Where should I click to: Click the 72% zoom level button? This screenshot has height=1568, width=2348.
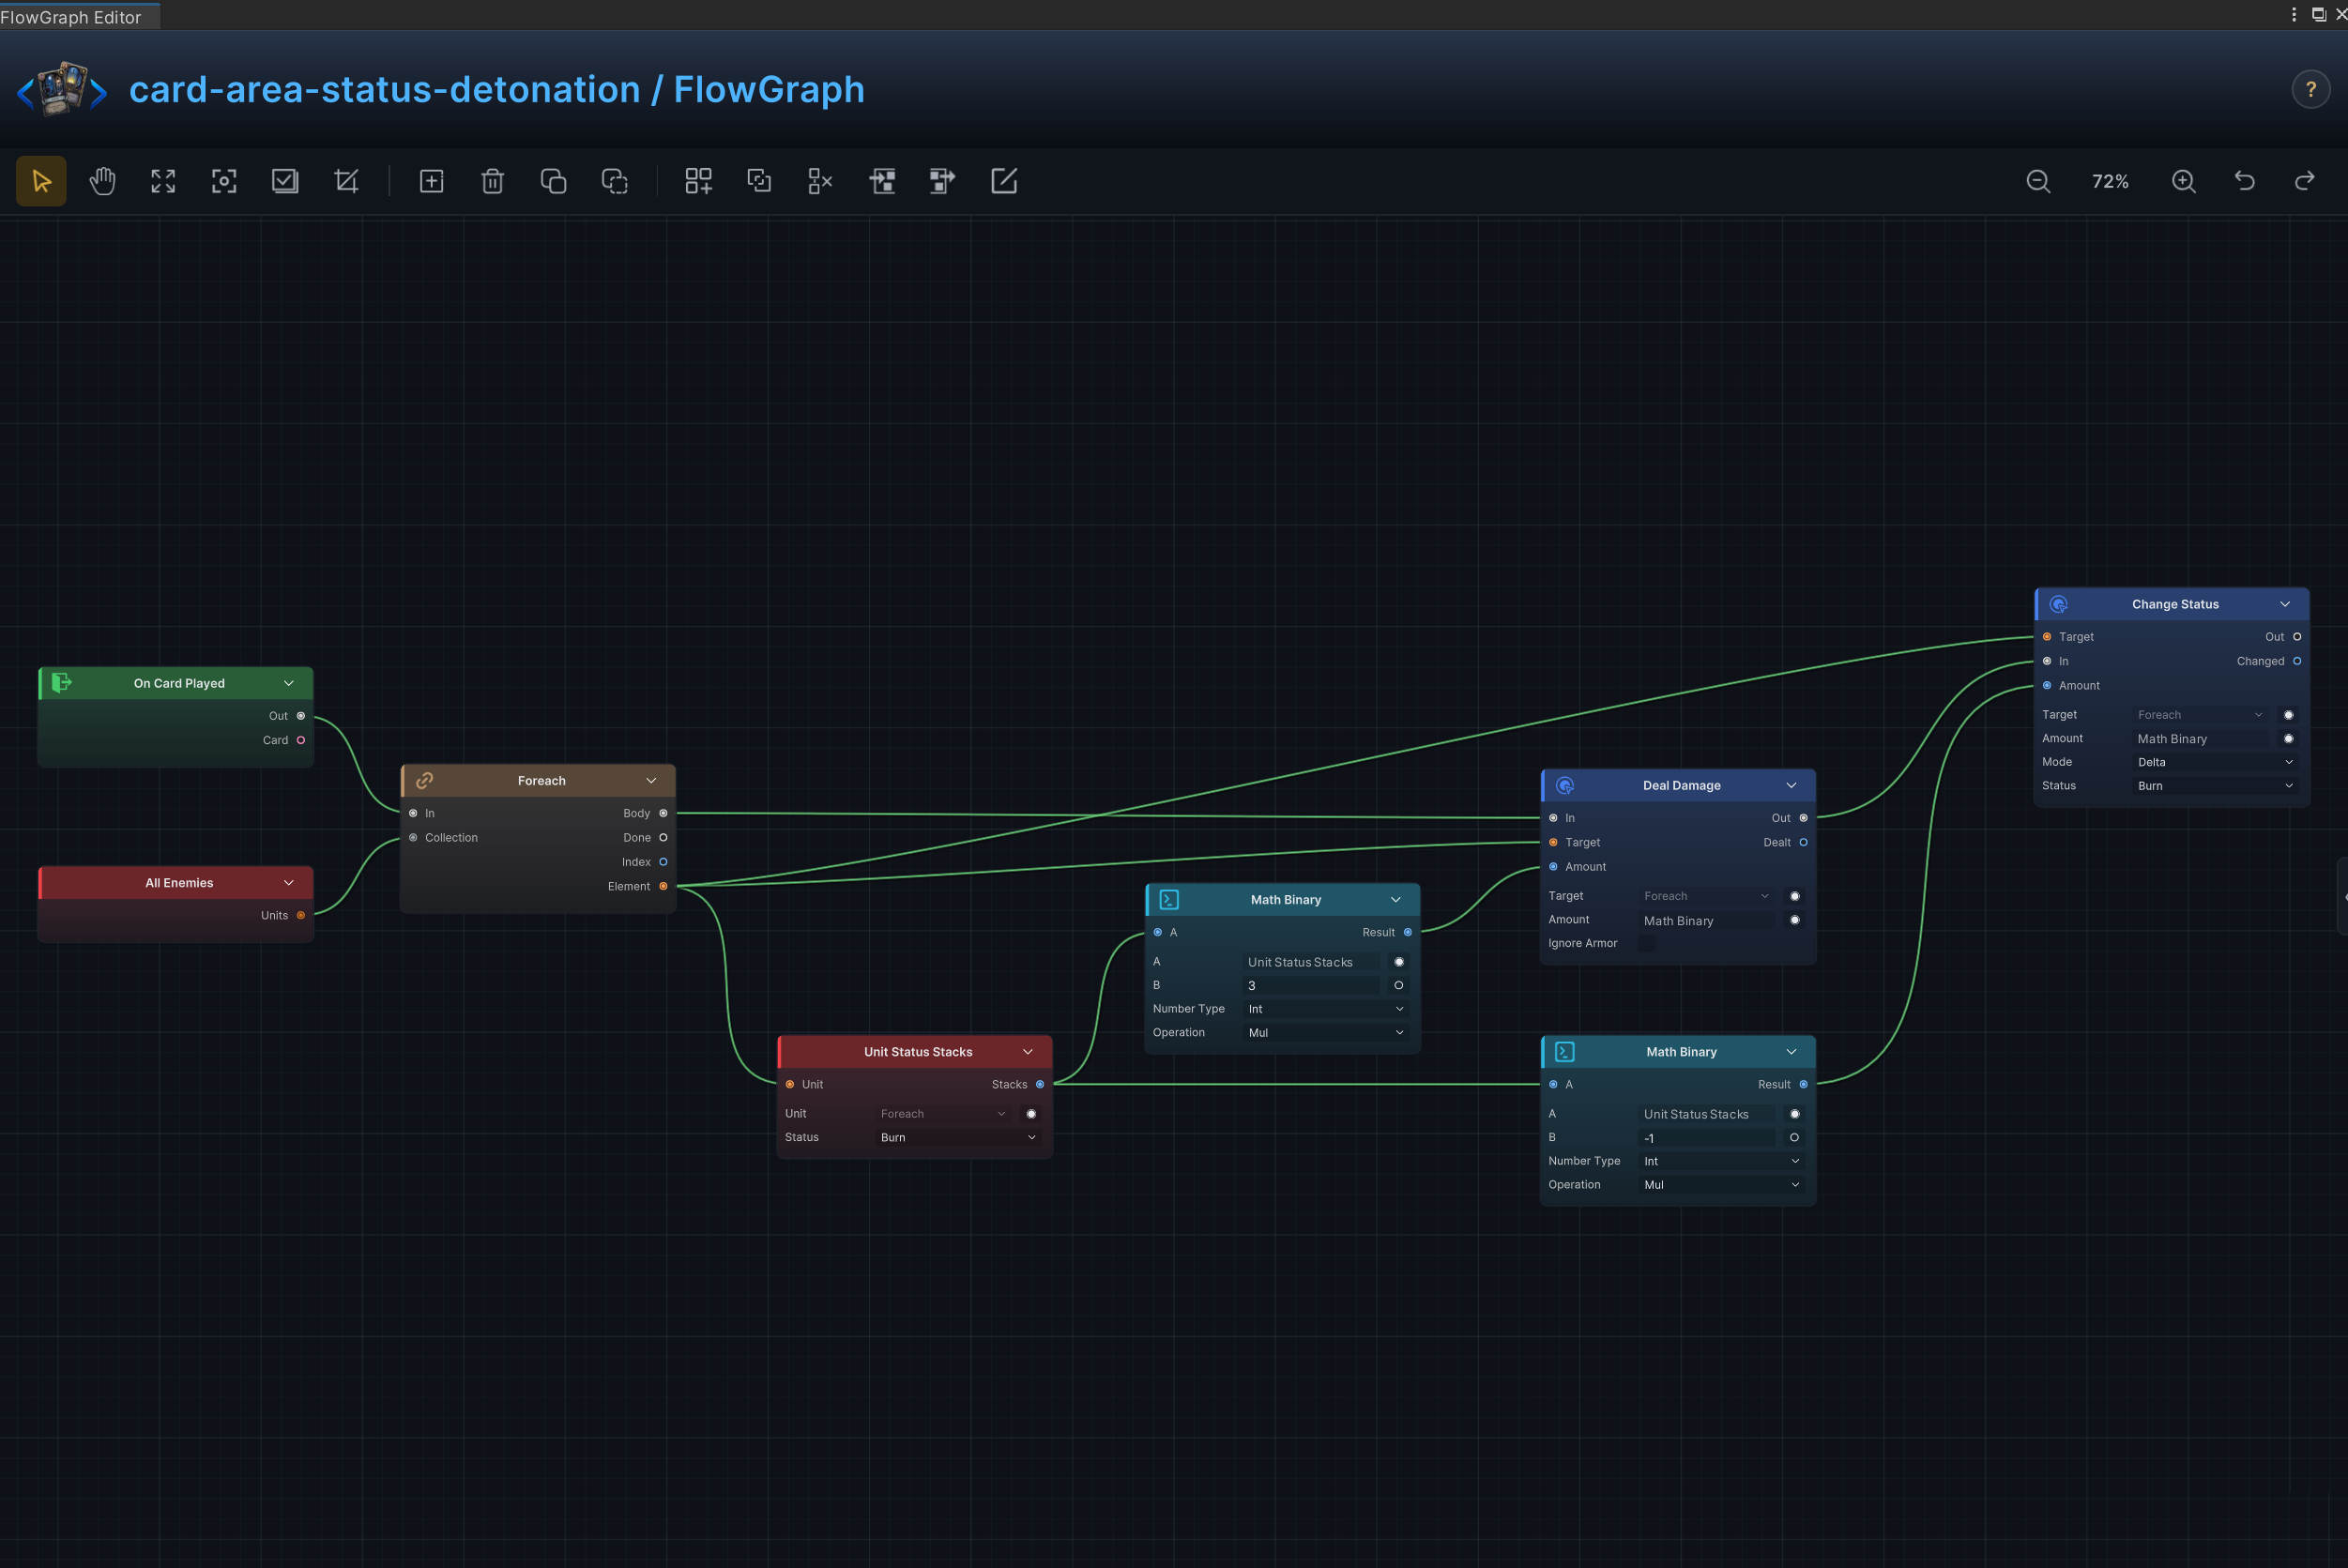click(x=2110, y=181)
